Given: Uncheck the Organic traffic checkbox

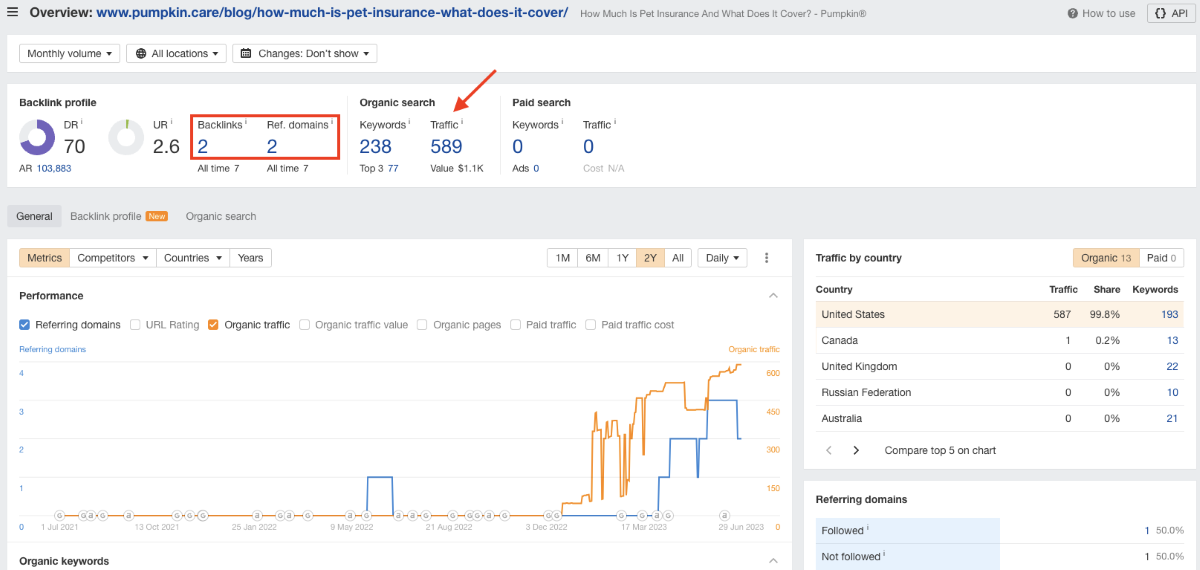Looking at the screenshot, I should click(x=213, y=324).
